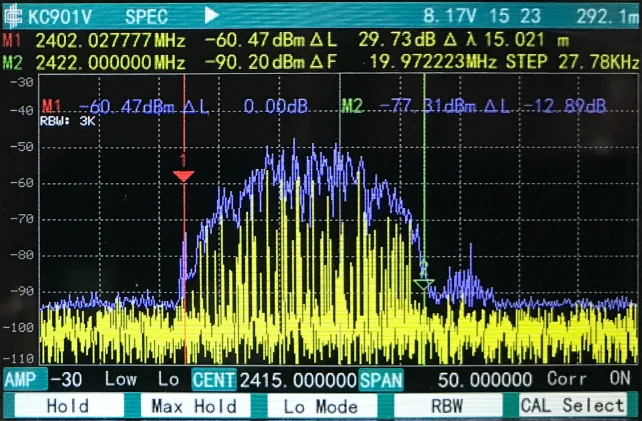Image resolution: width=642 pixels, height=421 pixels.
Task: Toggle the Corr ON setting
Action: click(588, 380)
